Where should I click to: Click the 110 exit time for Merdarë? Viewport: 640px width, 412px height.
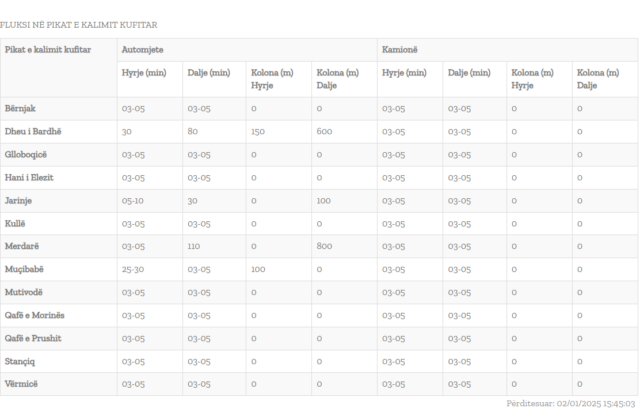(194, 246)
